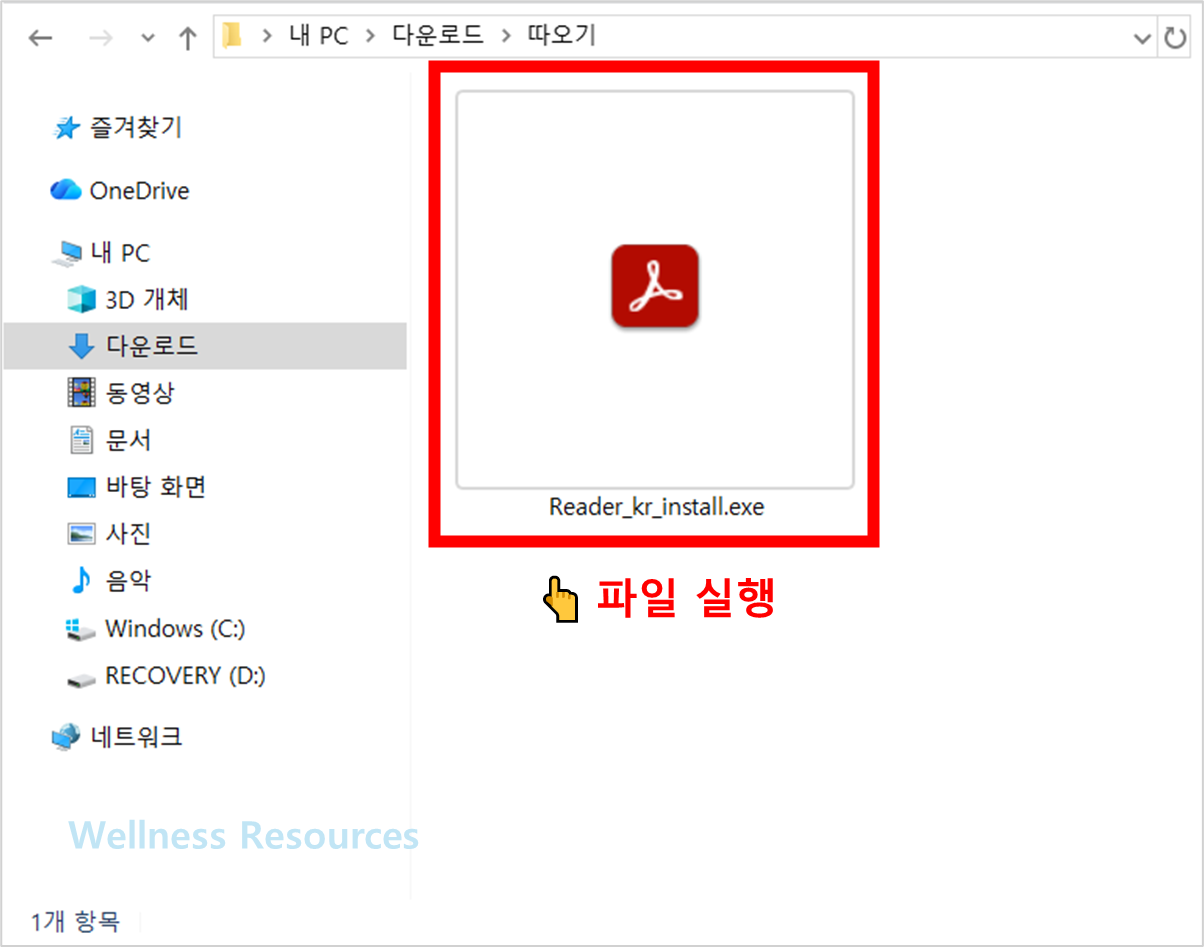The height and width of the screenshot is (947, 1204).
Task: Expand the chevron before 따오기 breadcrumb
Action: click(505, 37)
